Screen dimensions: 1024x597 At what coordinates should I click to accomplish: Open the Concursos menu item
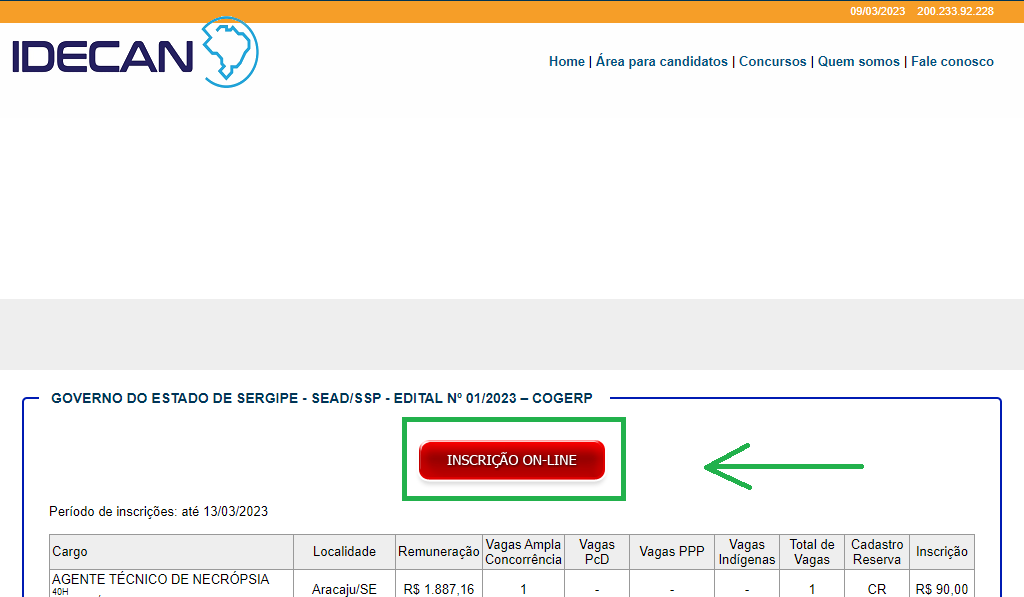pyautogui.click(x=773, y=61)
